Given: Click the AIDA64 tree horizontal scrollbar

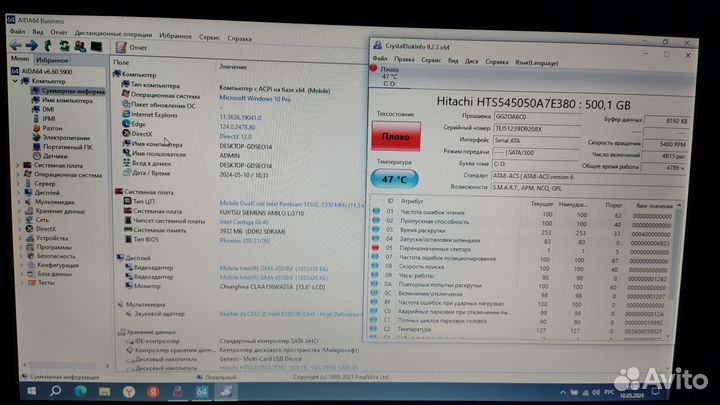Looking at the screenshot, I should click(64, 366).
